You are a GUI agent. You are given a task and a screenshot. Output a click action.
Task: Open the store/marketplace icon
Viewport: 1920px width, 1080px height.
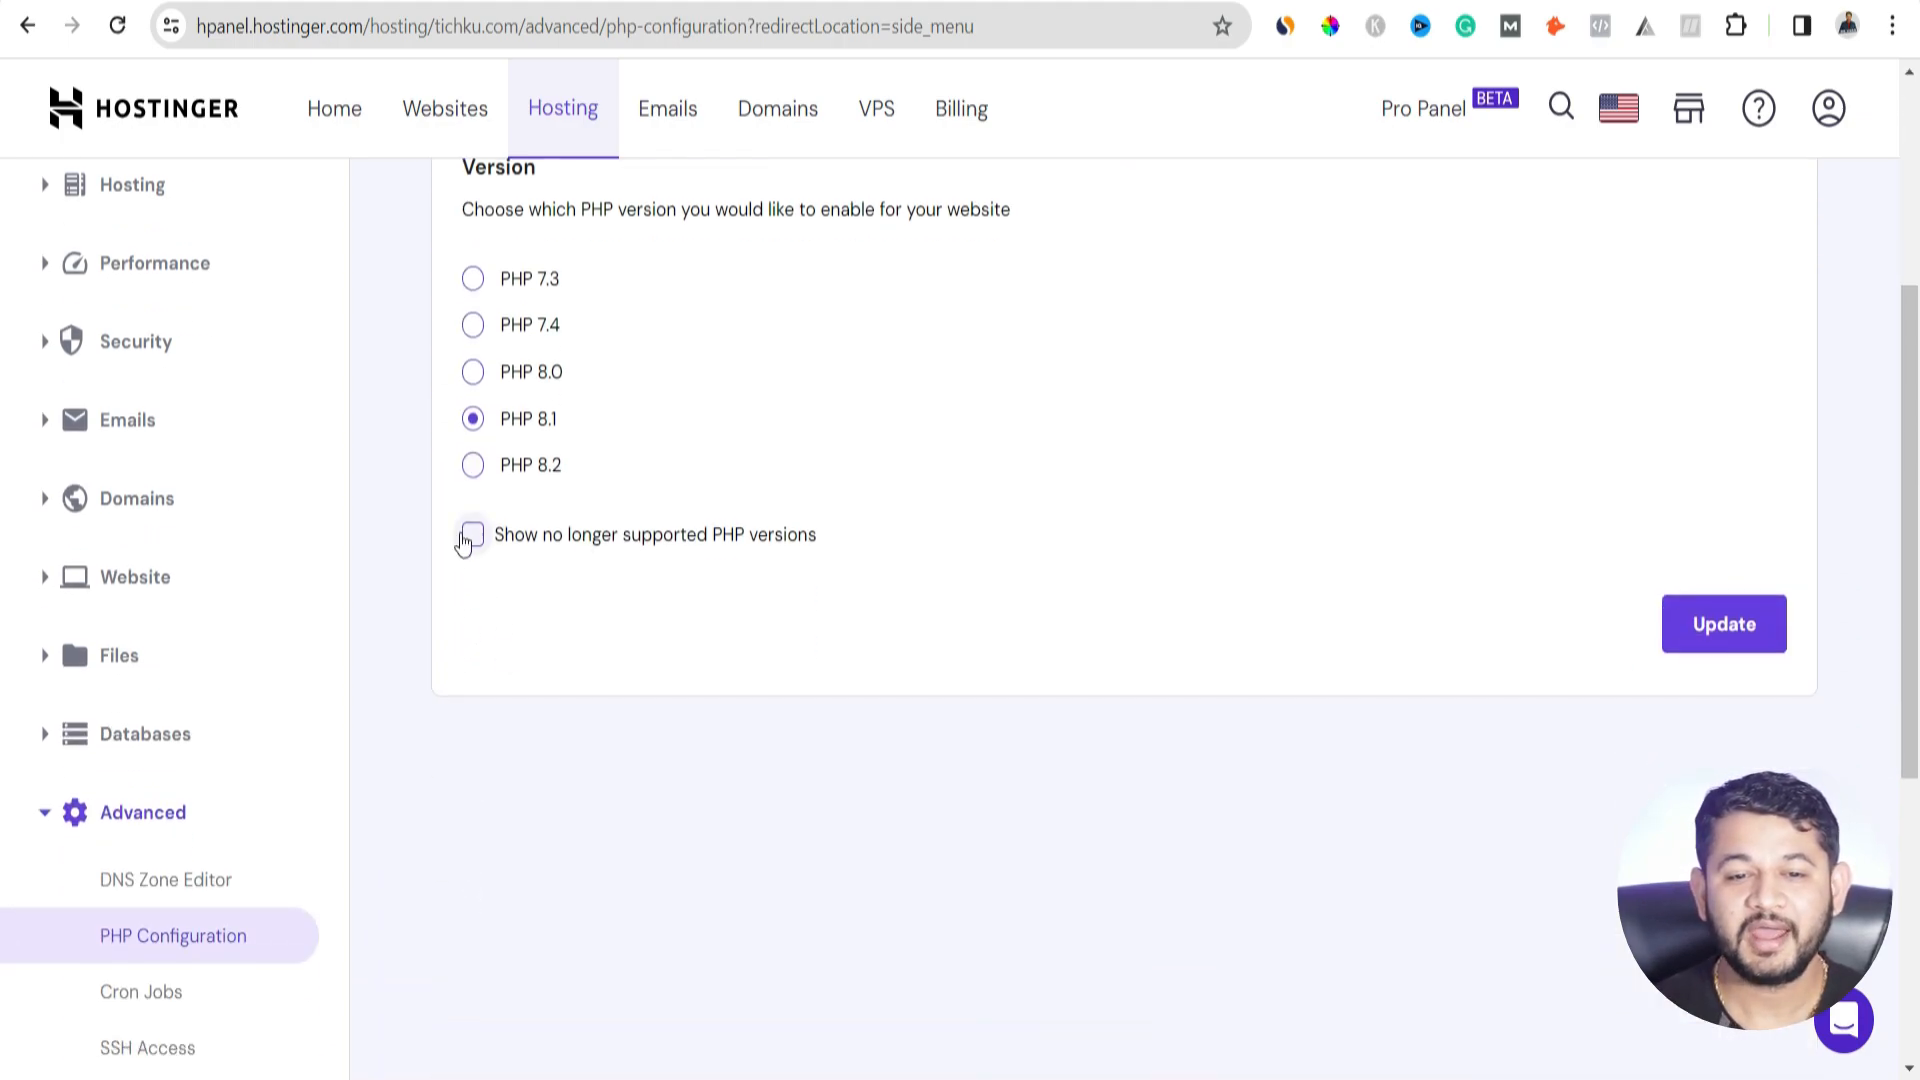point(1689,107)
